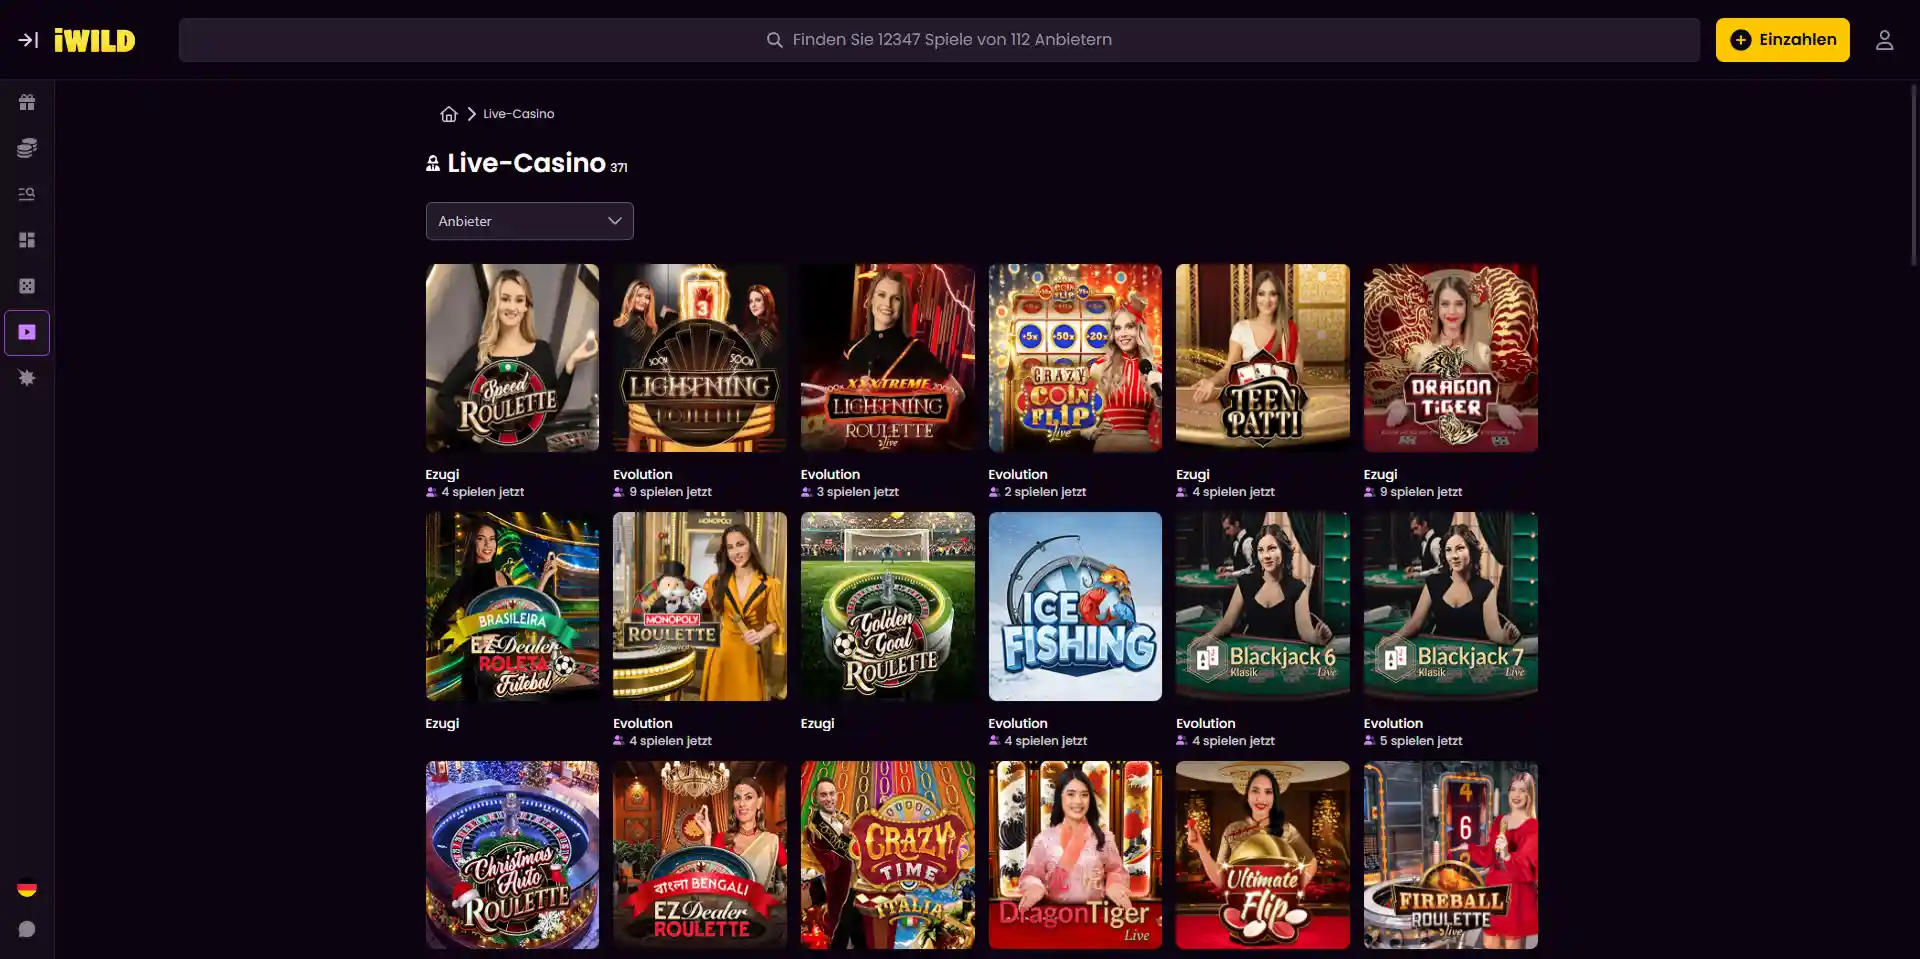The image size is (1920, 959).
Task: Open Crazy Time Italia thumbnail
Action: click(888, 855)
